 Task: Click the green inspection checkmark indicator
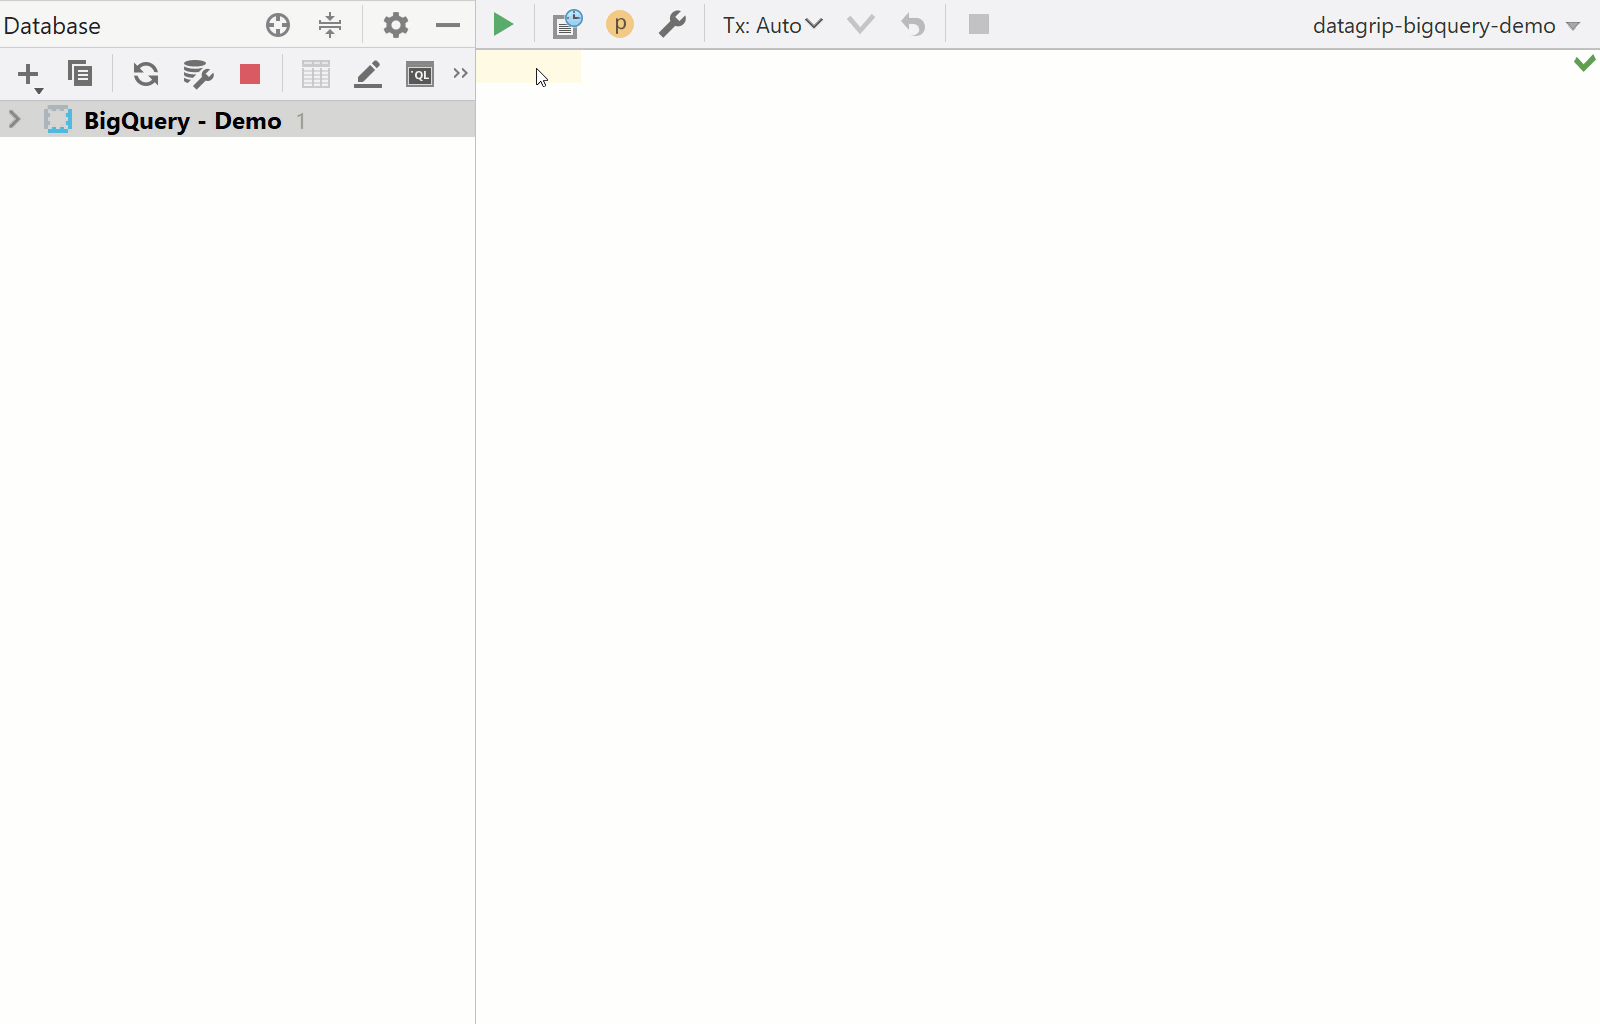(x=1585, y=63)
